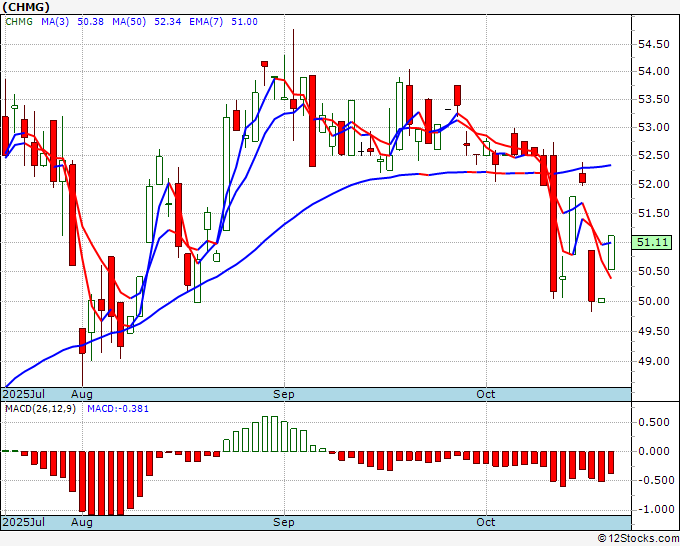Click the 0.500 MACD axis label
Viewport: 680px width, 546px height.
coord(654,422)
